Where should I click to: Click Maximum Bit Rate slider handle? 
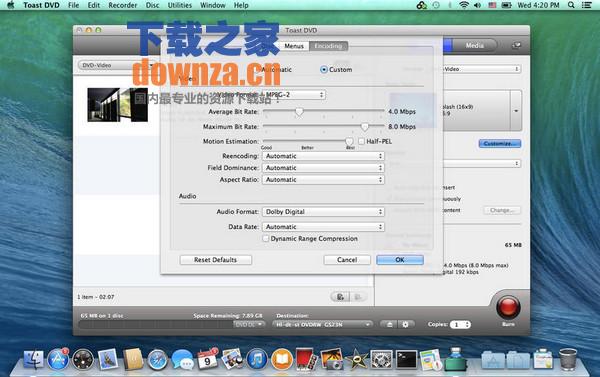click(365, 127)
